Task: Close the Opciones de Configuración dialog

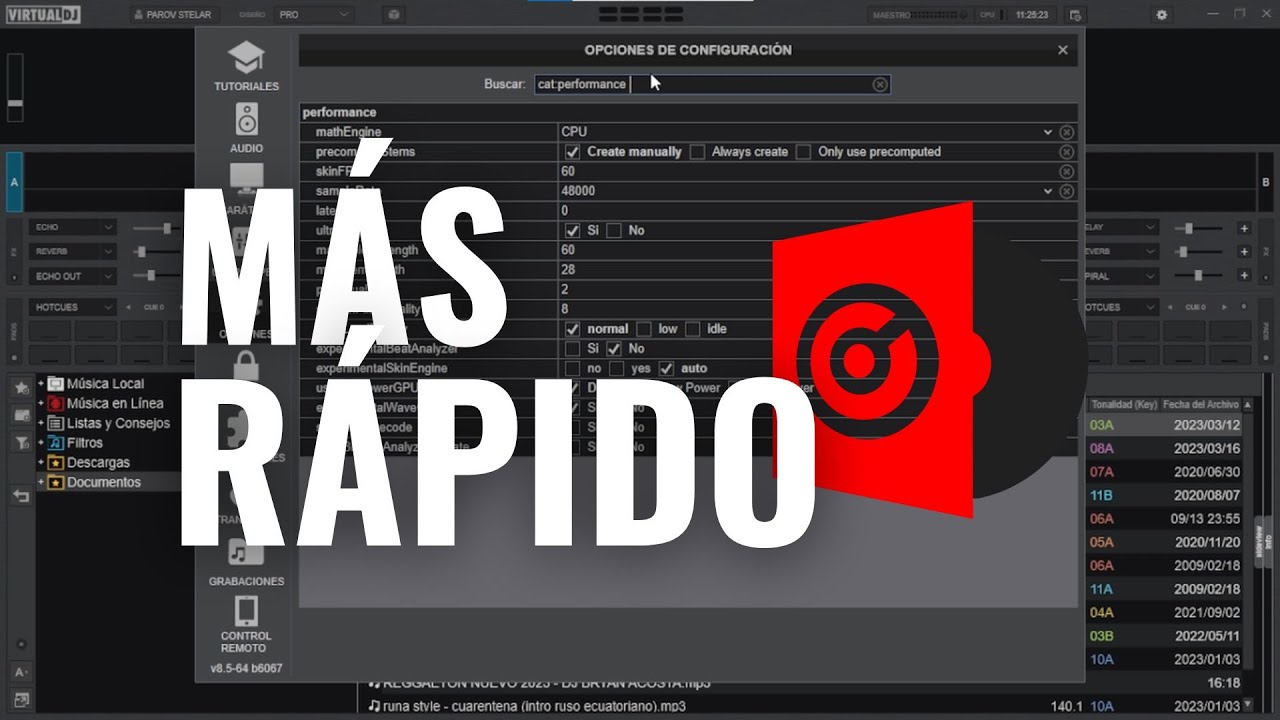Action: point(1063,50)
